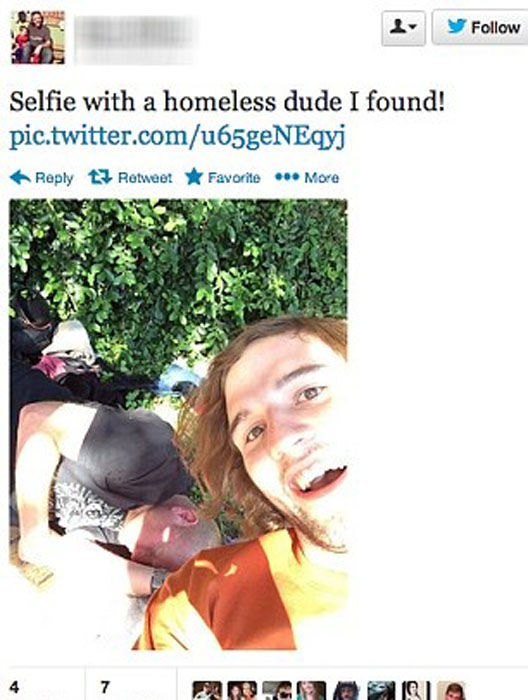Click the person silhouette icon
The width and height of the screenshot is (528, 700).
click(x=397, y=27)
